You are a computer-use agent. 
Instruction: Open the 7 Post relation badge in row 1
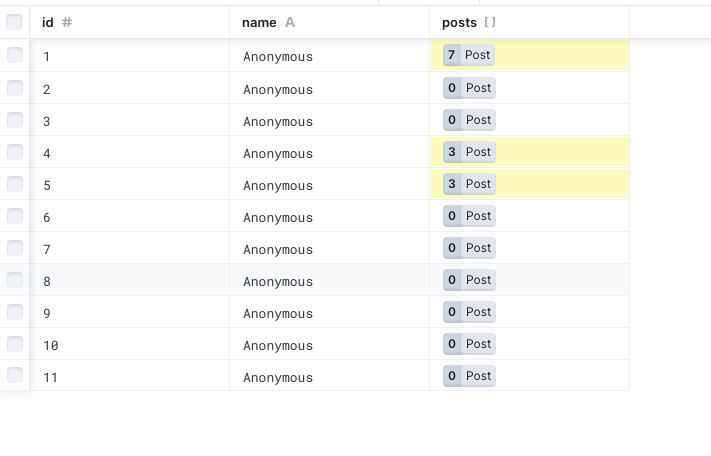point(468,55)
